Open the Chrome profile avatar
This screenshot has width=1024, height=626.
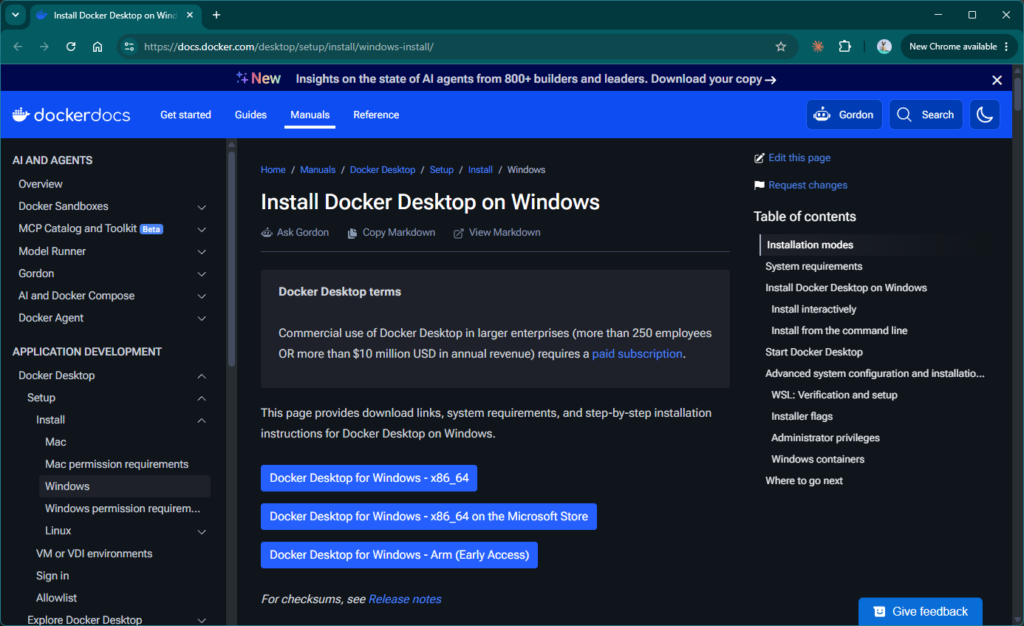tap(884, 46)
